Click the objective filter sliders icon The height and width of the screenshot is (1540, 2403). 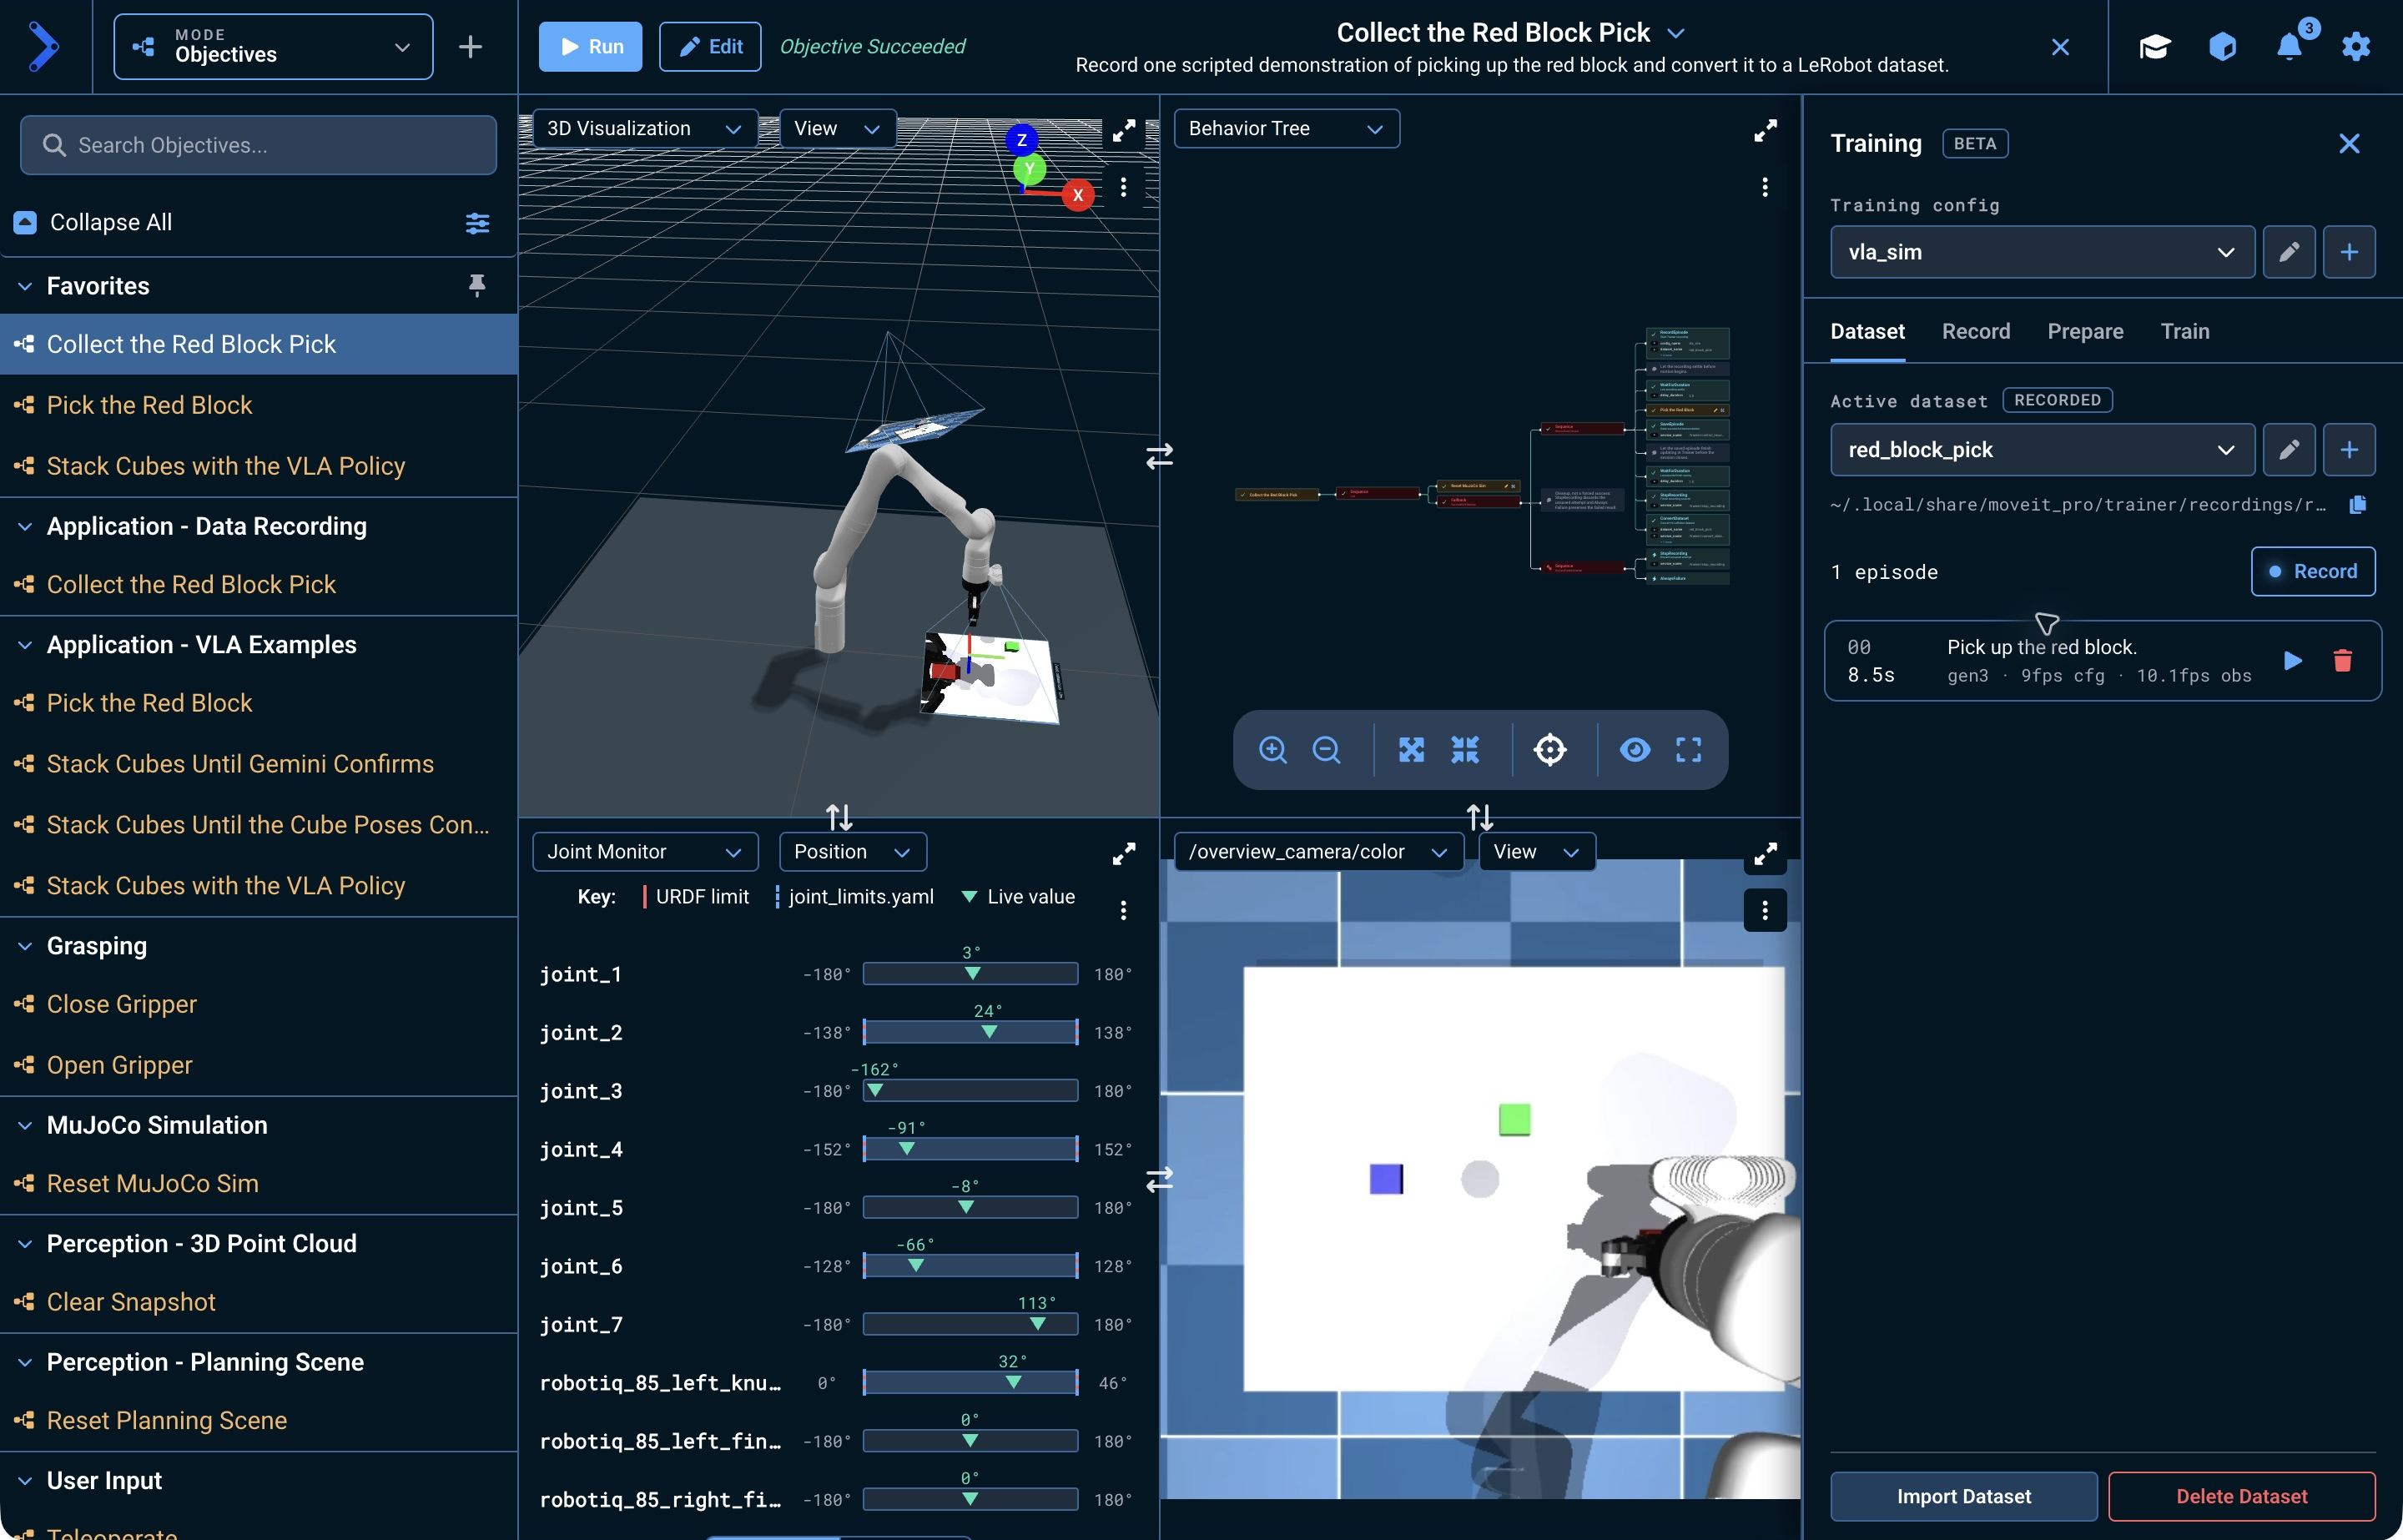(x=477, y=222)
